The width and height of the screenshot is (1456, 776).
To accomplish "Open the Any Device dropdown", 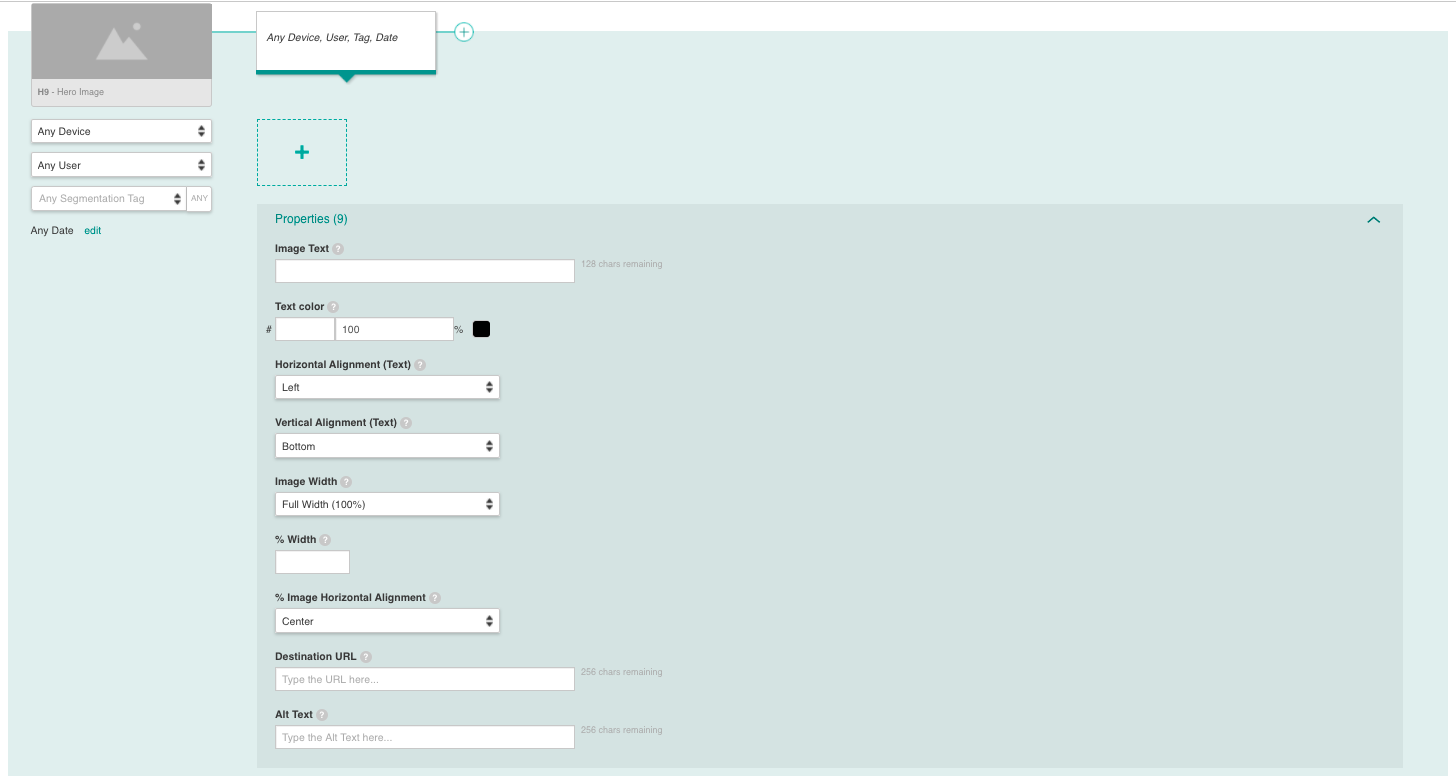I will pyautogui.click(x=122, y=131).
